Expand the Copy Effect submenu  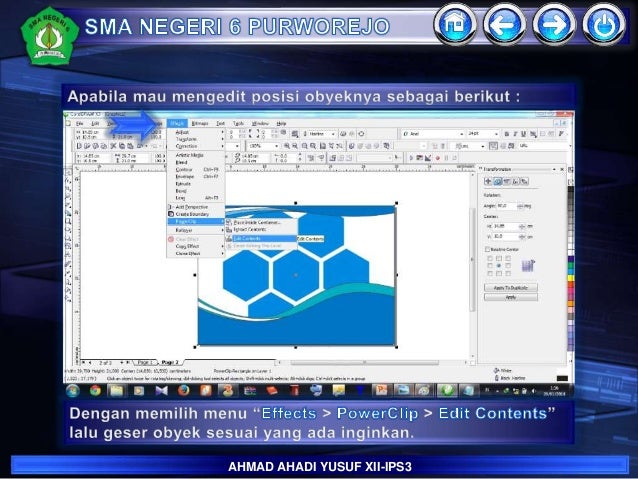pos(196,246)
